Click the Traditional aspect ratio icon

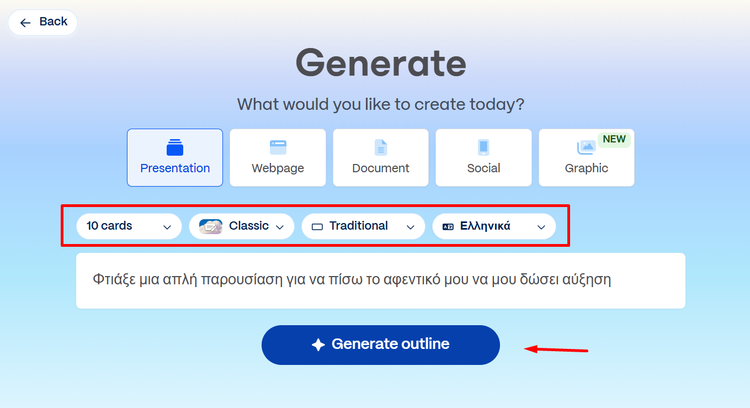pyautogui.click(x=317, y=227)
